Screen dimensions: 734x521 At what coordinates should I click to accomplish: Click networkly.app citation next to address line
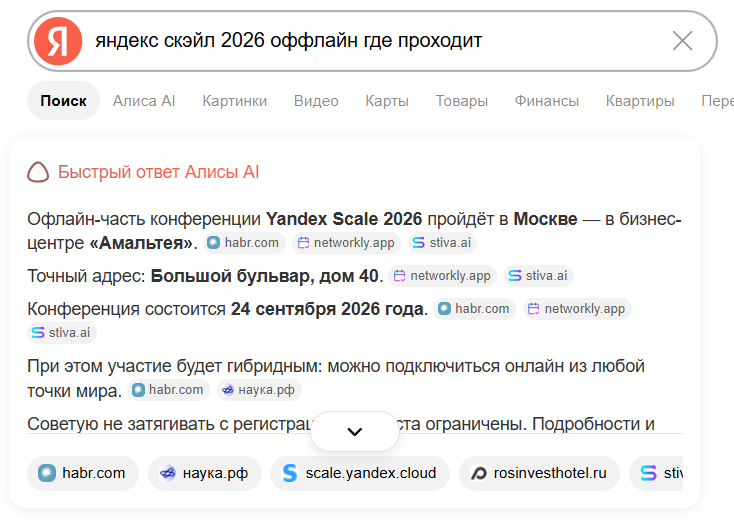pyautogui.click(x=442, y=276)
